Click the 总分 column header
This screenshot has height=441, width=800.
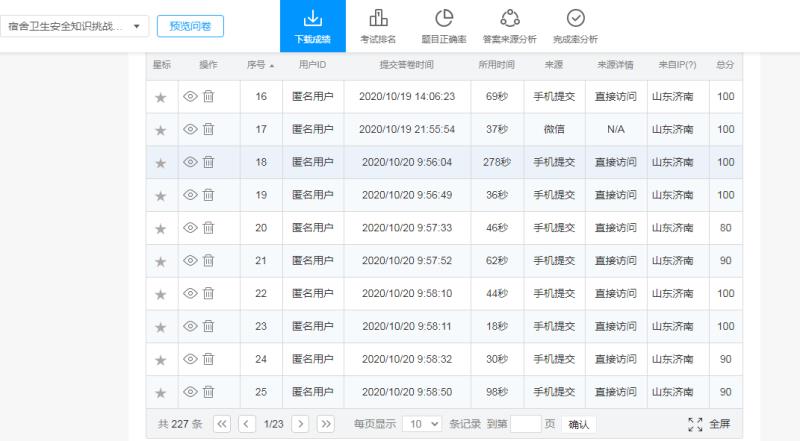pos(725,65)
